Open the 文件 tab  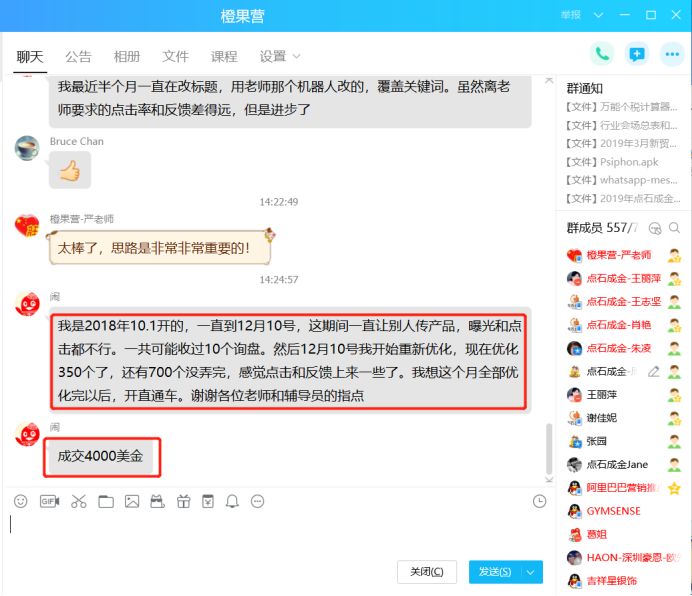pos(175,57)
